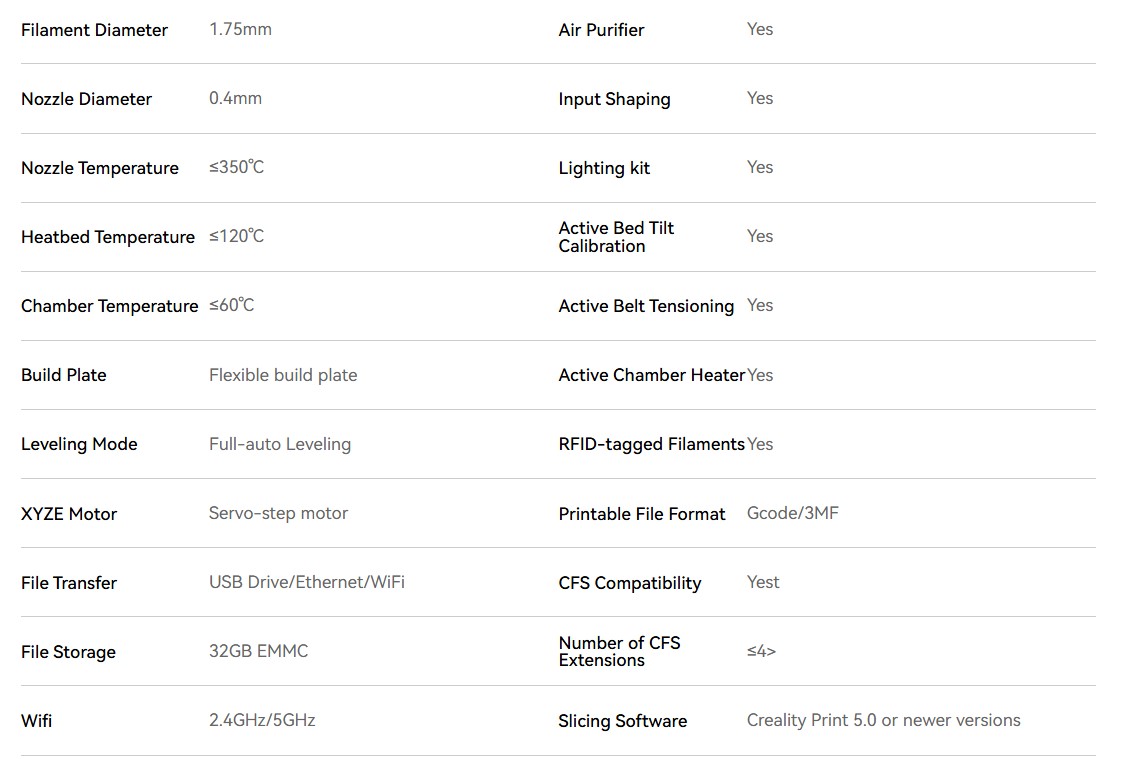
Task: Select the Gcode/3MF file format value
Action: [793, 513]
